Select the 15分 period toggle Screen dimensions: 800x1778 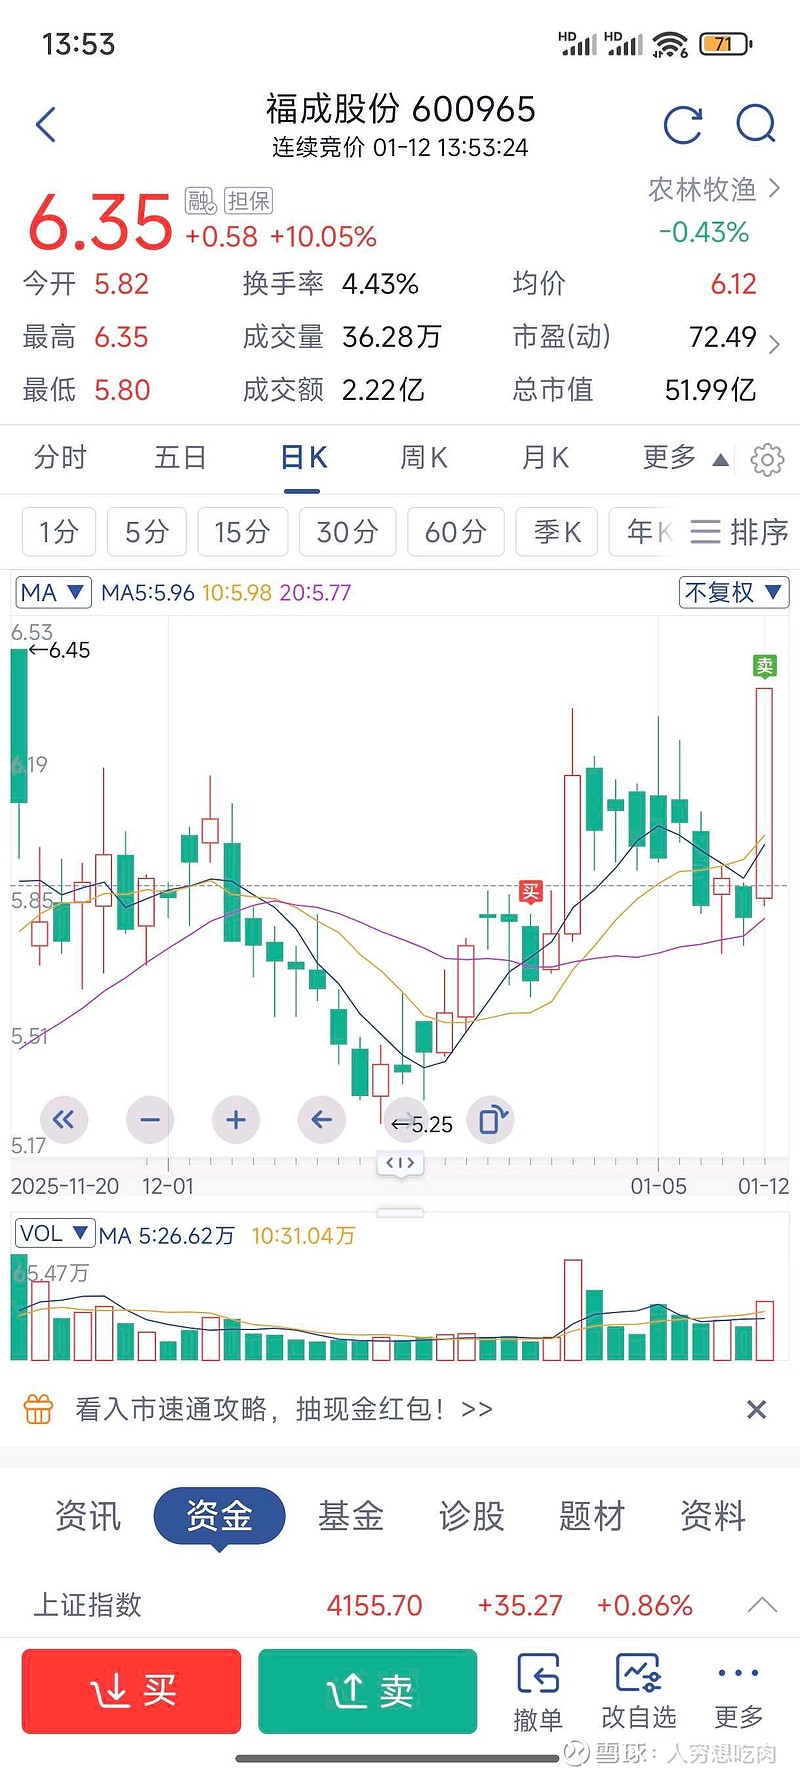click(243, 532)
